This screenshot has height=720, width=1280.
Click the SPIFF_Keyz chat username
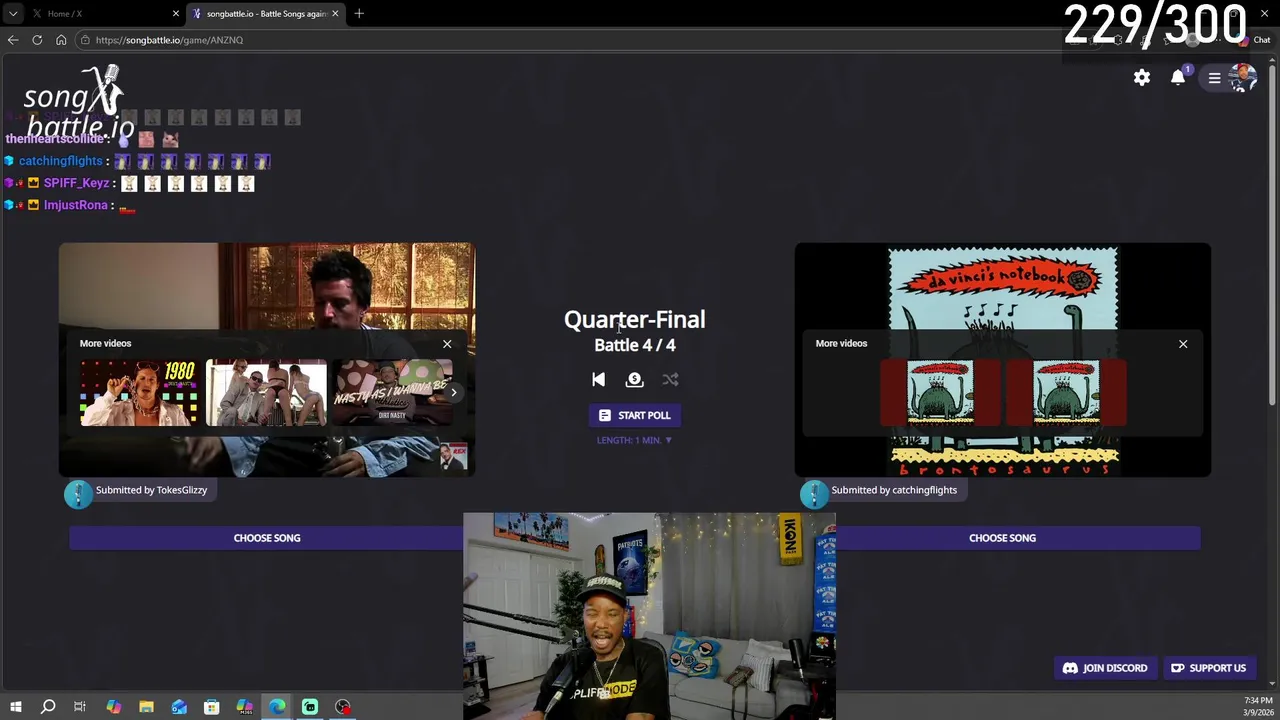tap(76, 183)
